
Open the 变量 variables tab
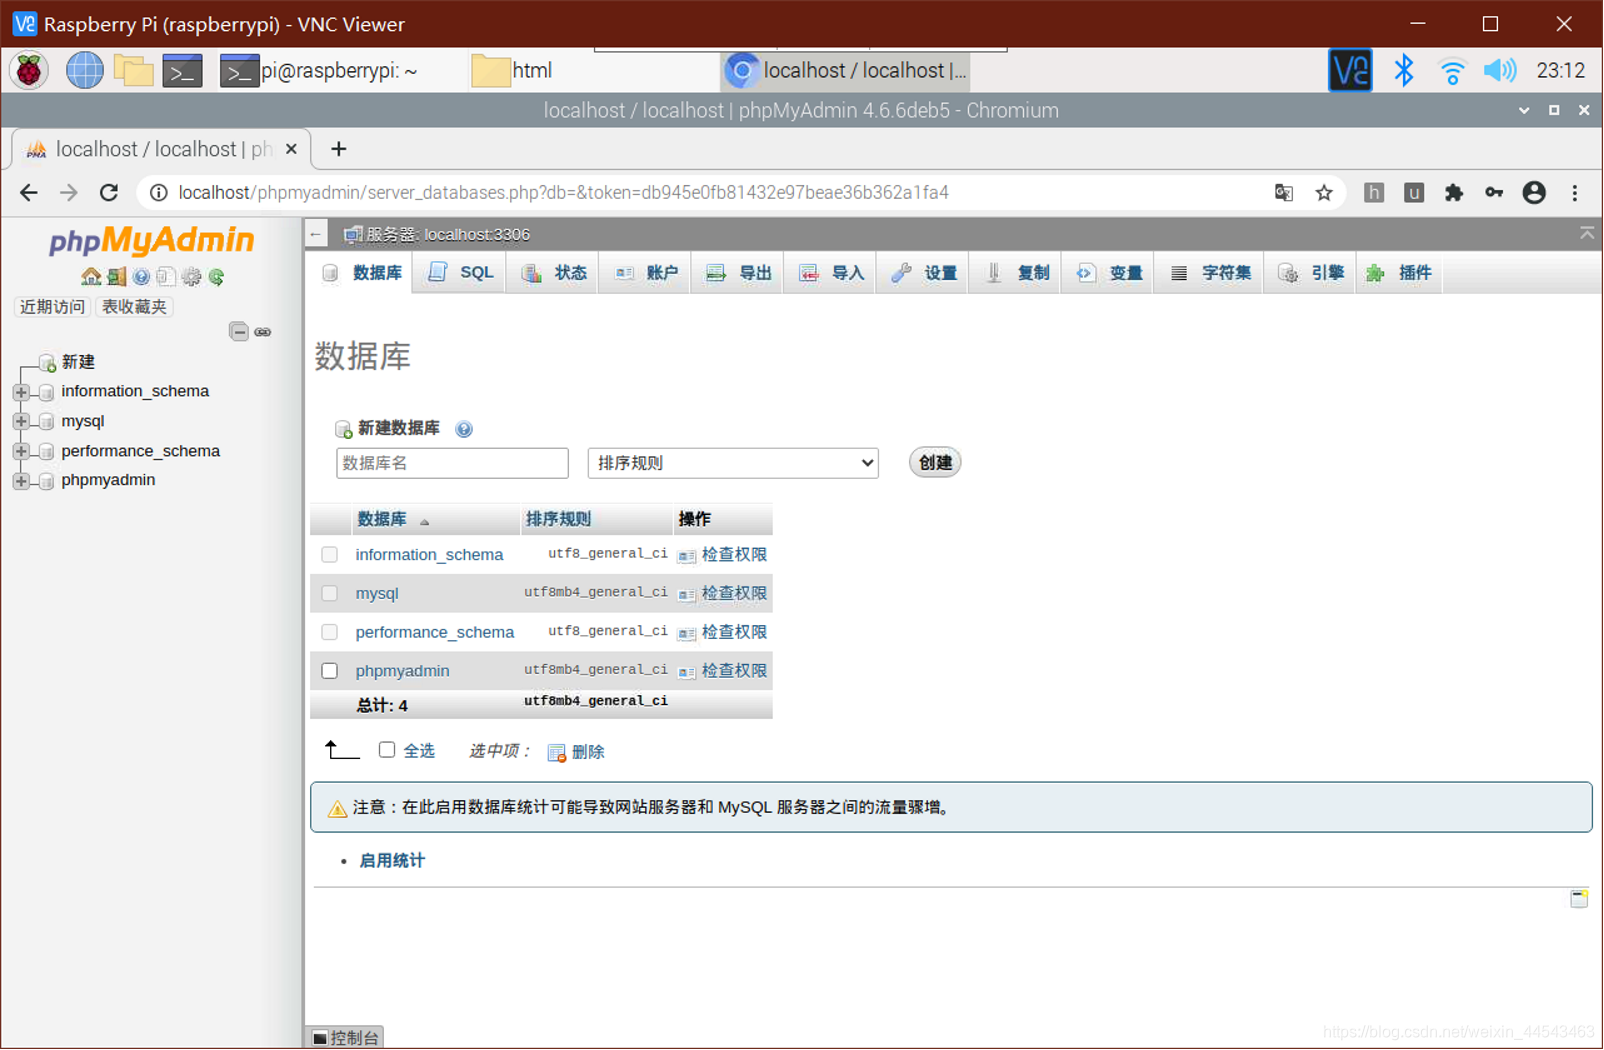point(1110,273)
